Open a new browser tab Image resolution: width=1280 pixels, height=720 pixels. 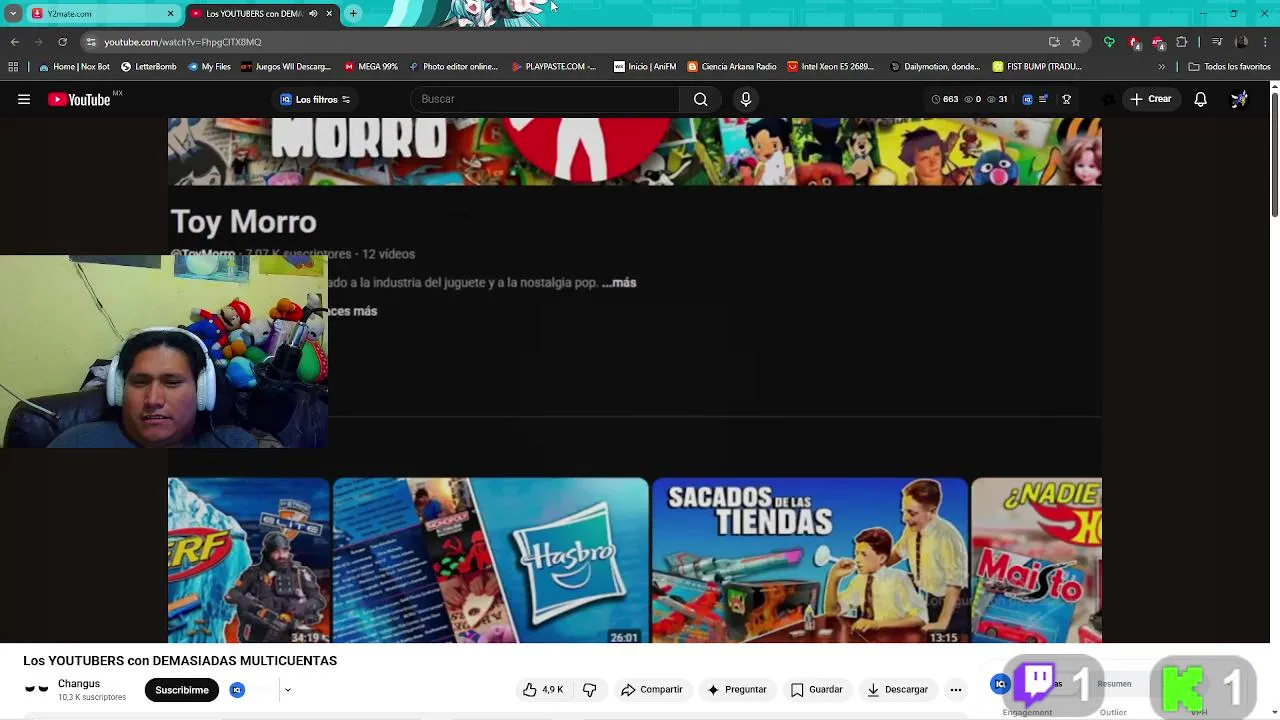[x=353, y=13]
